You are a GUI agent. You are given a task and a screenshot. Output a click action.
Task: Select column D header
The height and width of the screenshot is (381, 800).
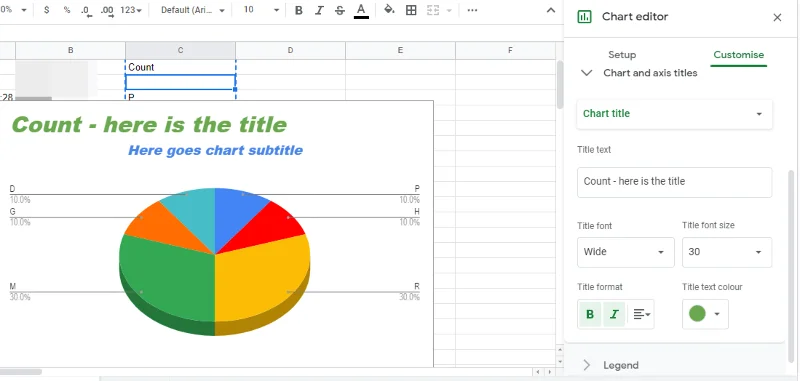tap(290, 50)
